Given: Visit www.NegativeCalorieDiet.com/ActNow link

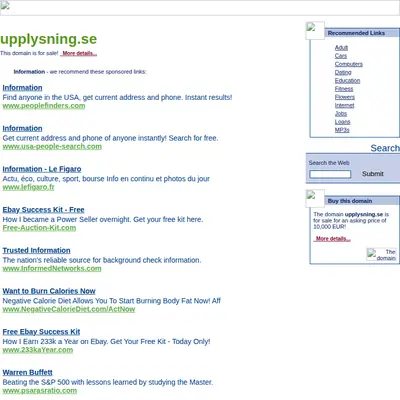Looking at the screenshot, I should point(69,309).
